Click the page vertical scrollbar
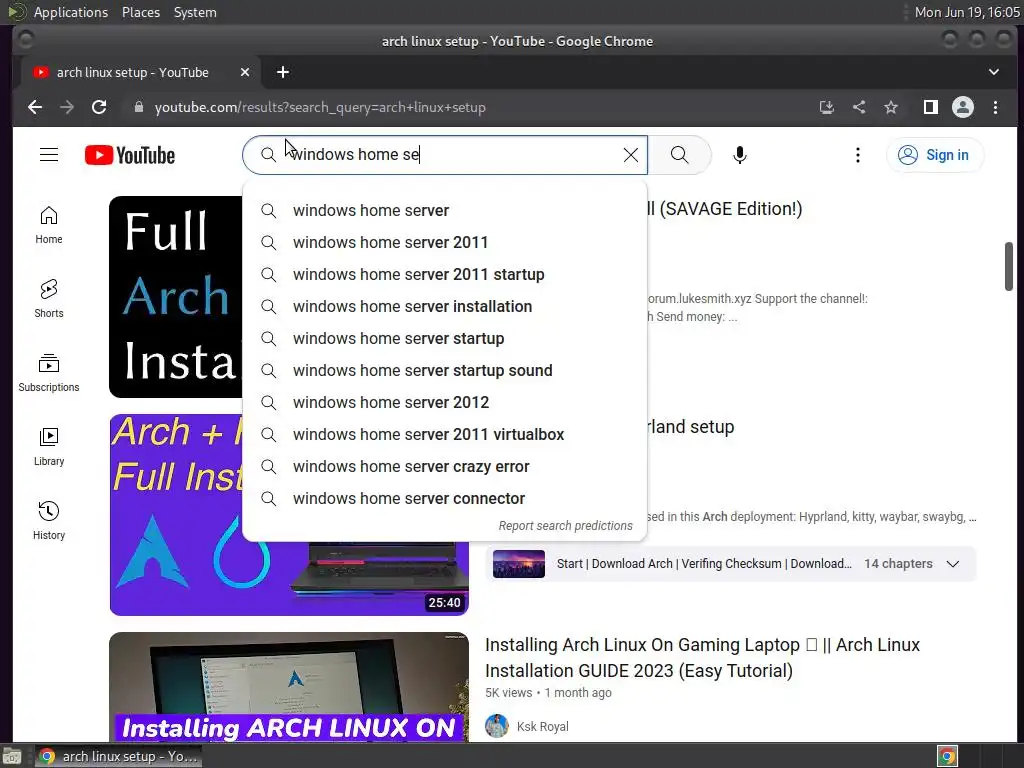The height and width of the screenshot is (768, 1024). (x=1009, y=266)
